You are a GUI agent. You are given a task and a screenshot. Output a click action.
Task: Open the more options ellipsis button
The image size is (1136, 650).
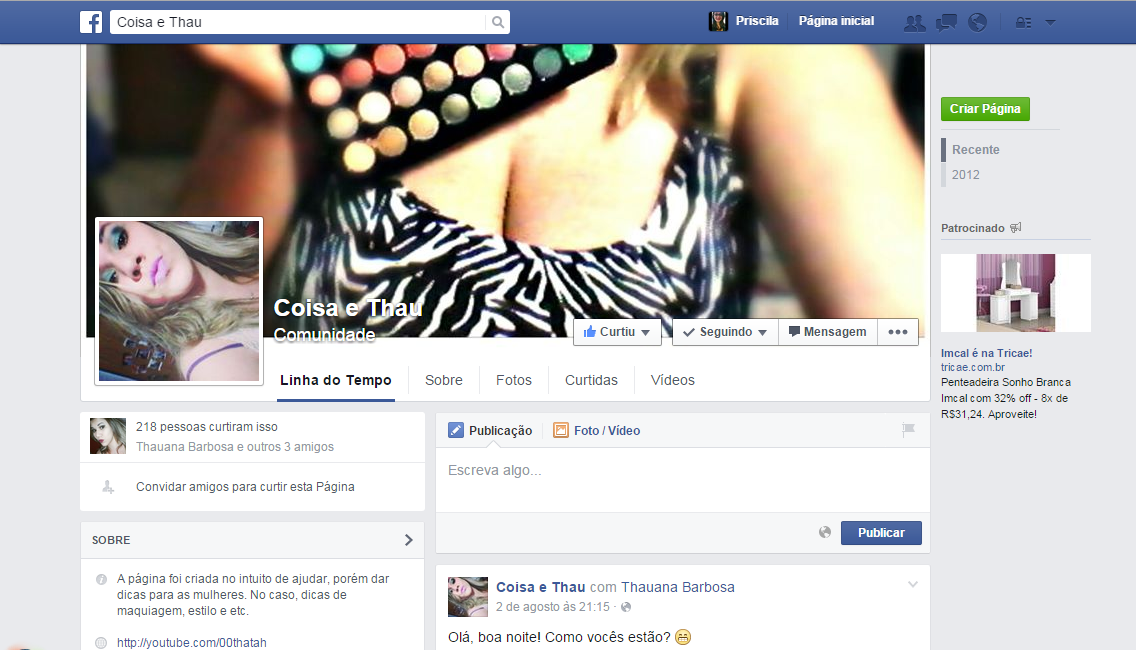coord(898,332)
